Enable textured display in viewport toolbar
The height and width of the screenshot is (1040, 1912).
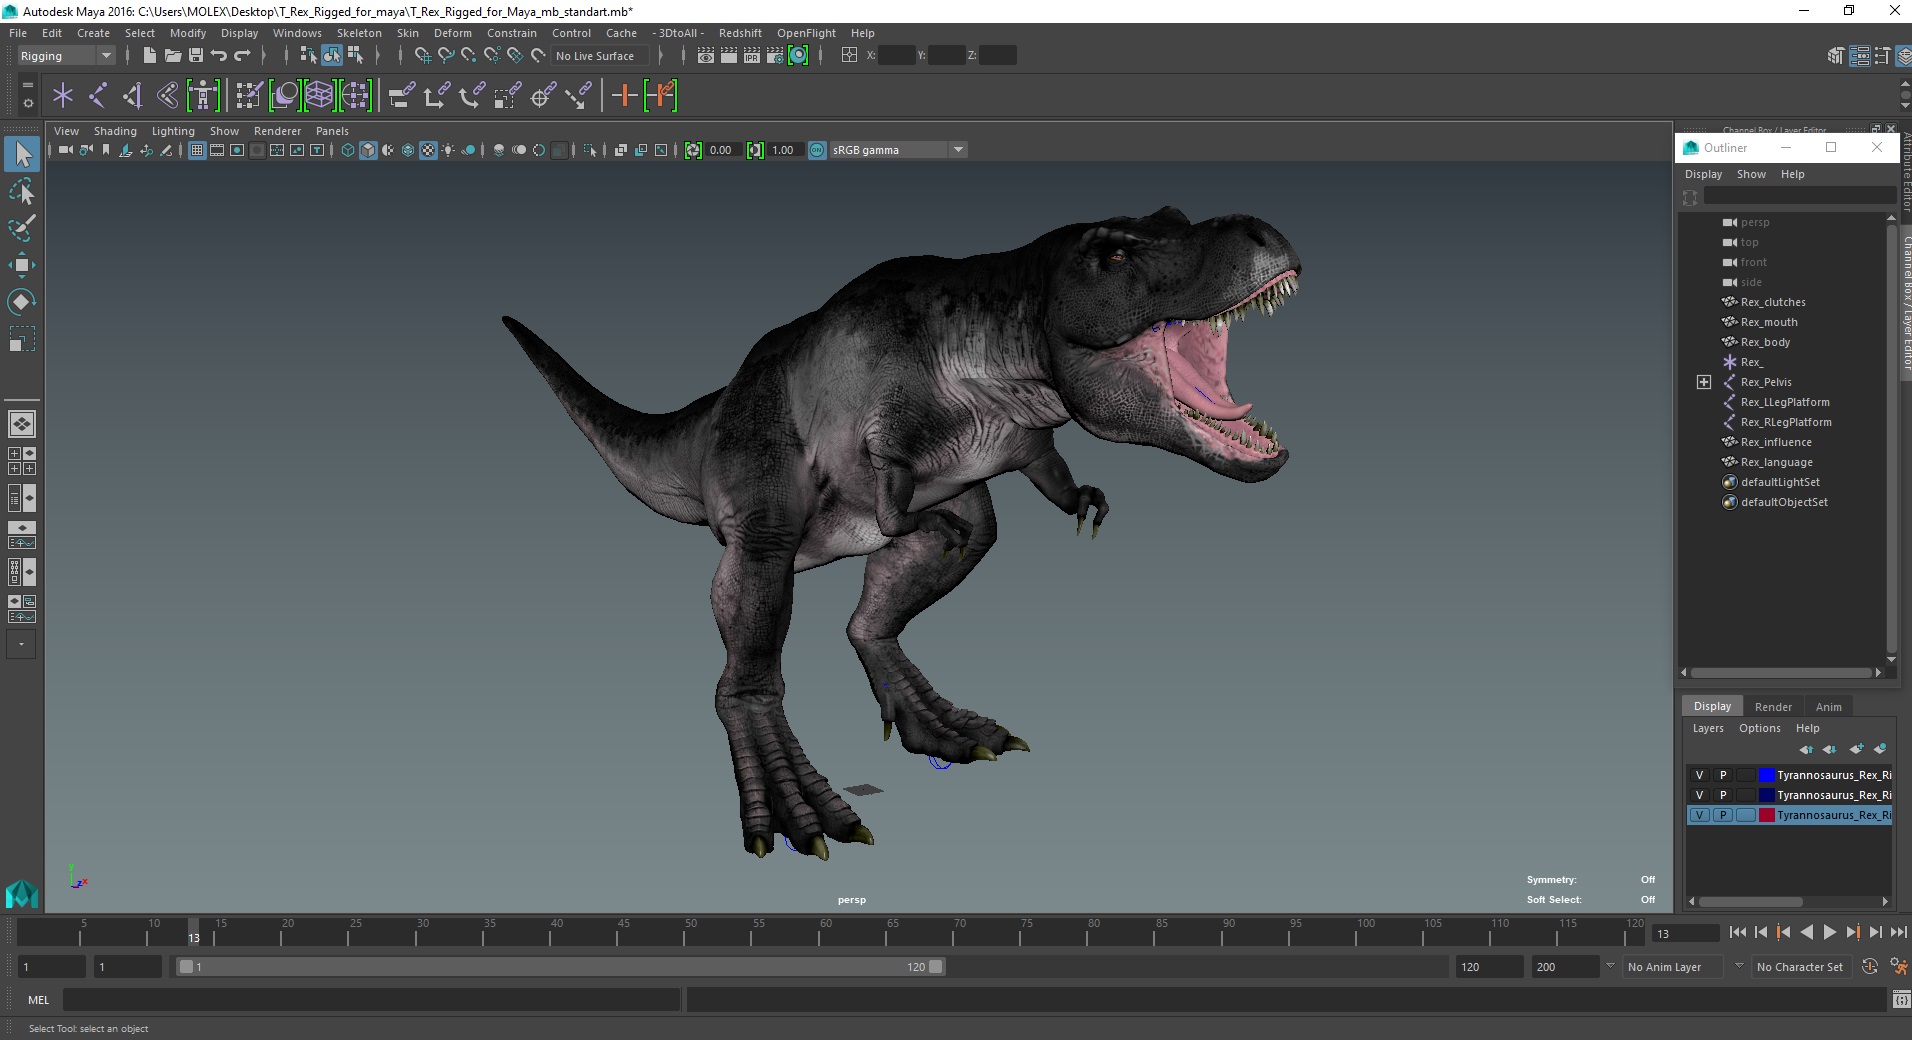coord(428,150)
